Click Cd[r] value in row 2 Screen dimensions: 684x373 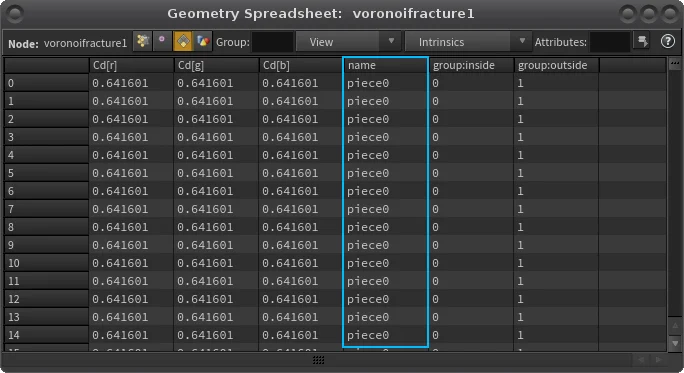[x=120, y=119]
